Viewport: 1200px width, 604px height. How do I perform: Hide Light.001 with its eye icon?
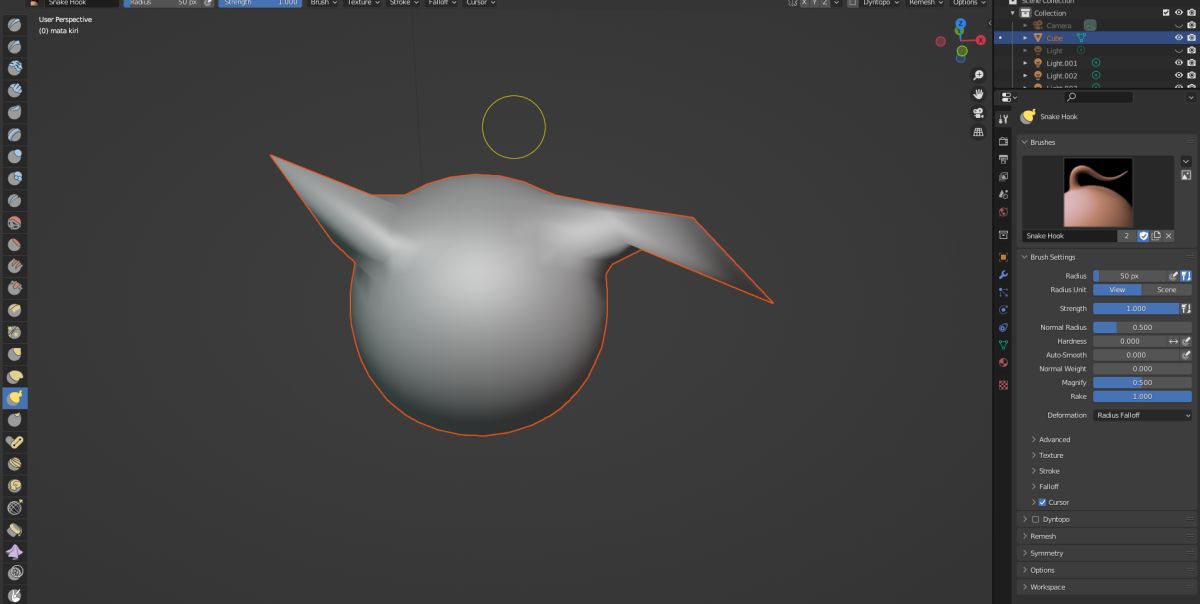coord(1178,62)
